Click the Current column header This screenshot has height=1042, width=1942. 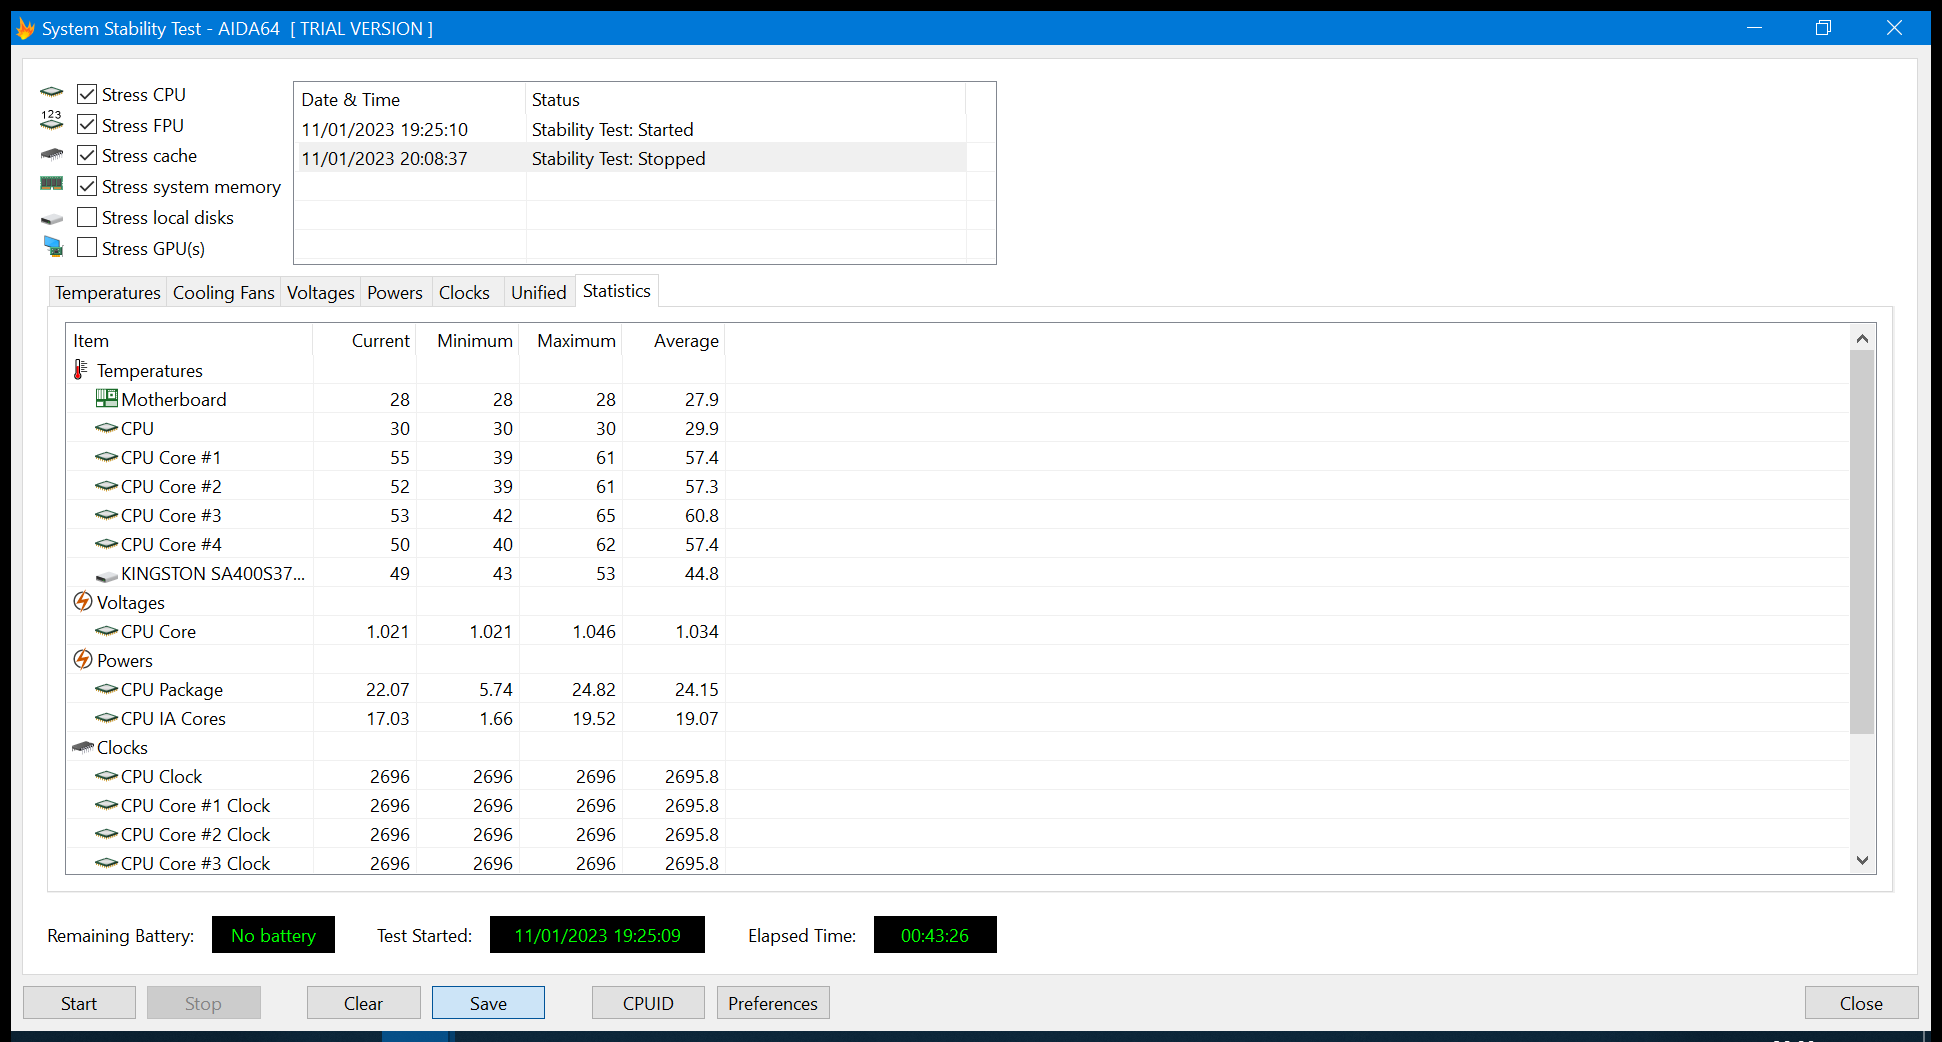(365, 341)
